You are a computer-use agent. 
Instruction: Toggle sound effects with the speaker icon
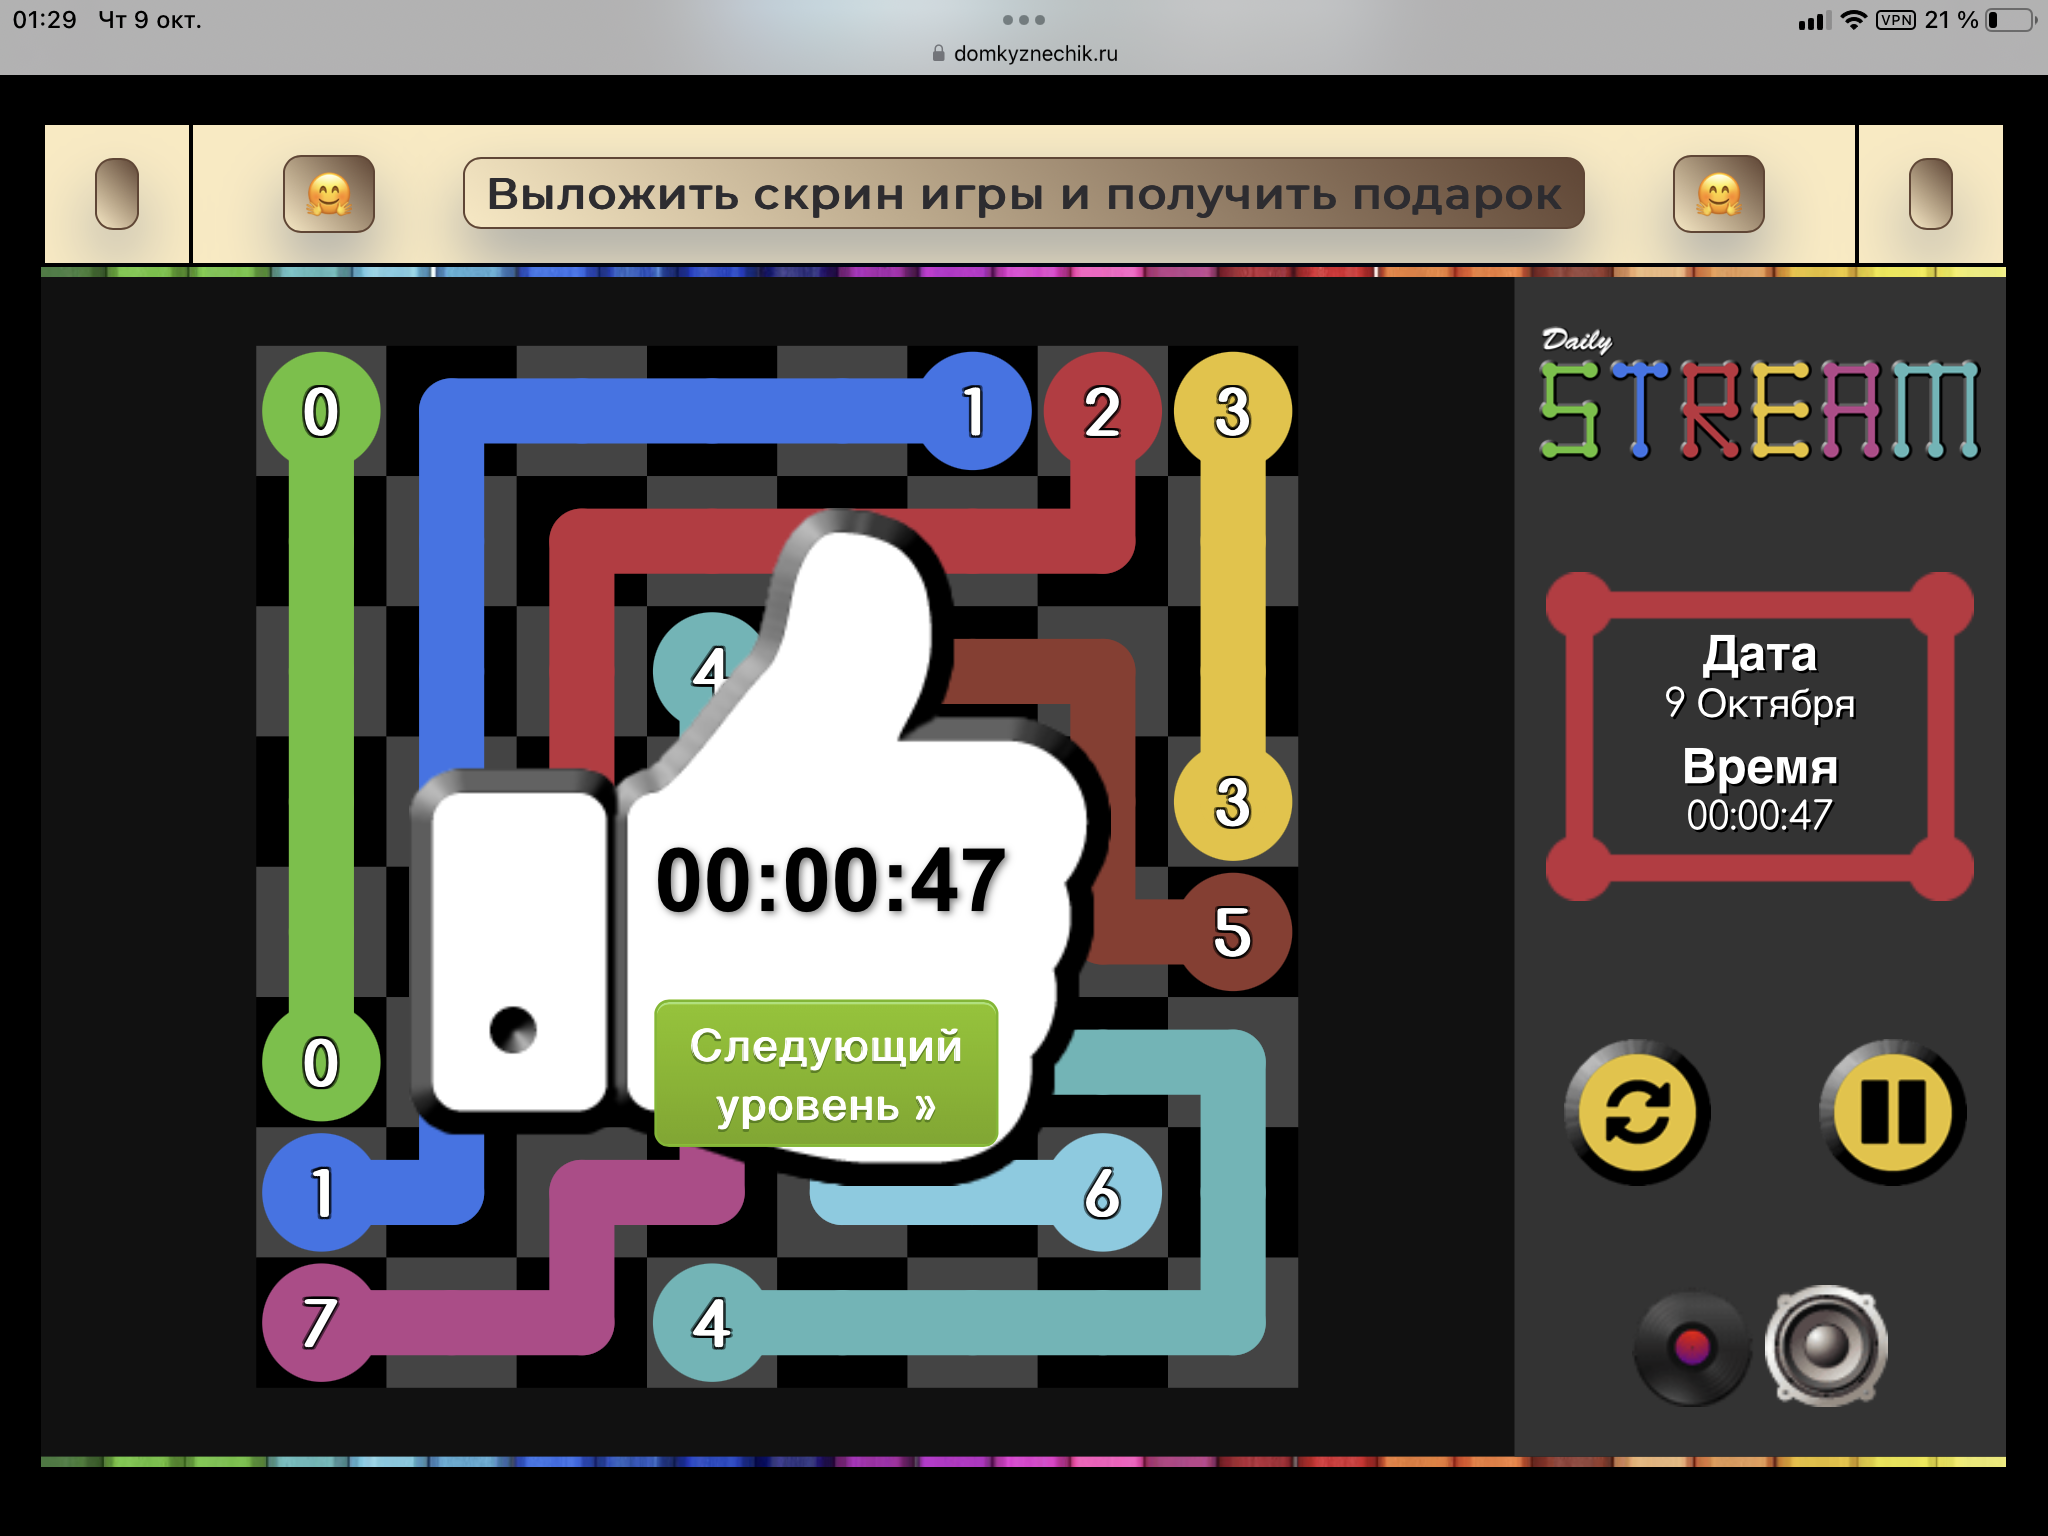1826,1345
